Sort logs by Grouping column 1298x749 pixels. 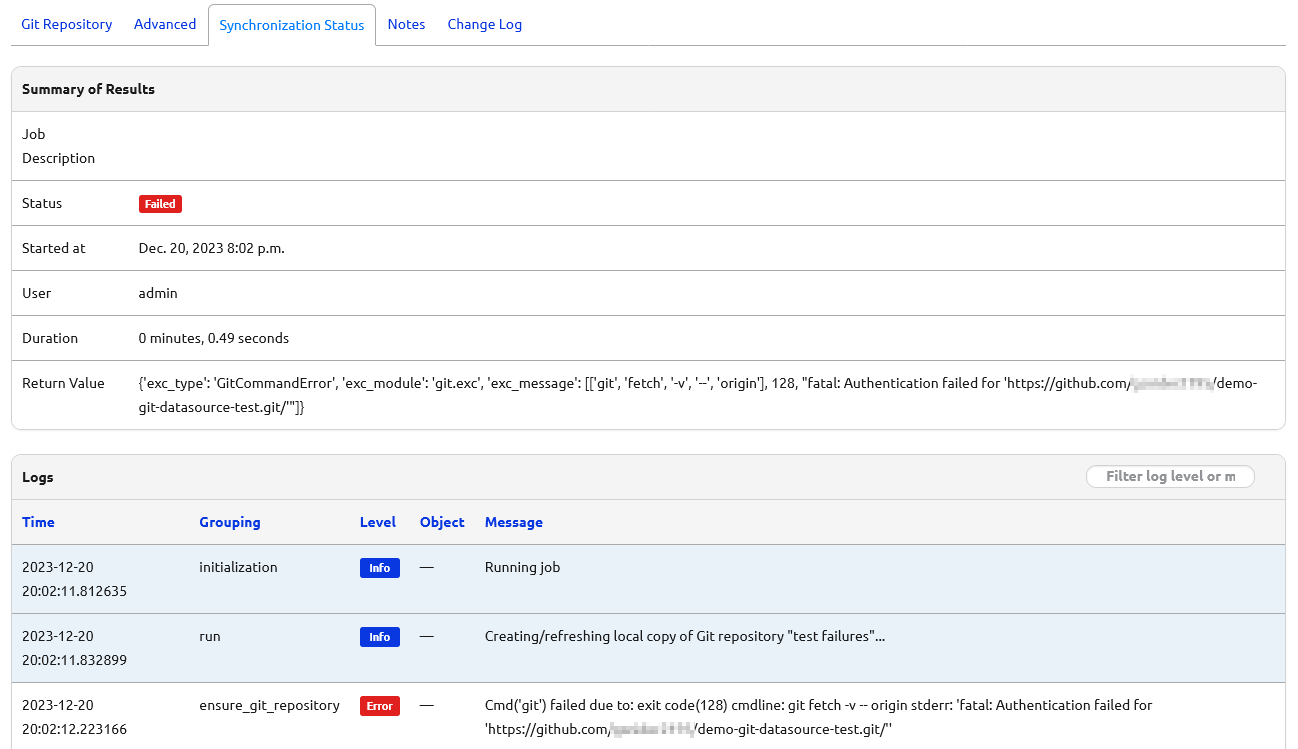tap(229, 521)
